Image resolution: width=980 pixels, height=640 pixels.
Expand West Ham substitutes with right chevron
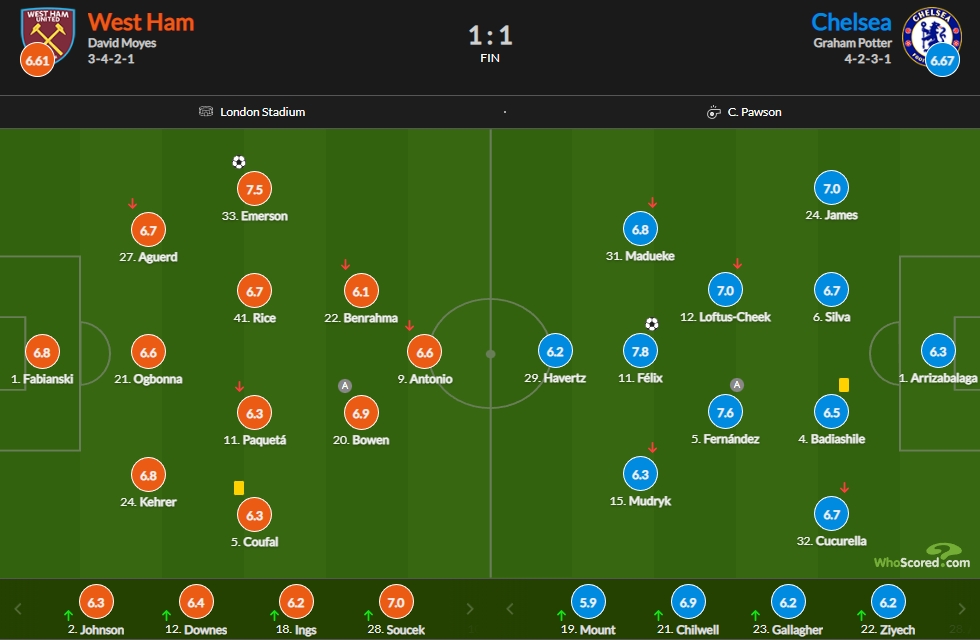tap(470, 609)
